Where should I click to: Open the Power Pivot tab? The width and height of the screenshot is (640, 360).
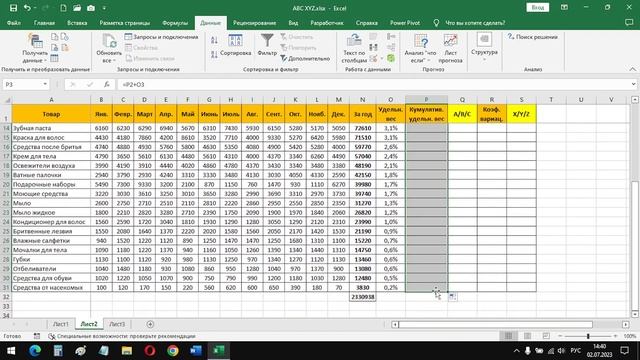(405, 23)
